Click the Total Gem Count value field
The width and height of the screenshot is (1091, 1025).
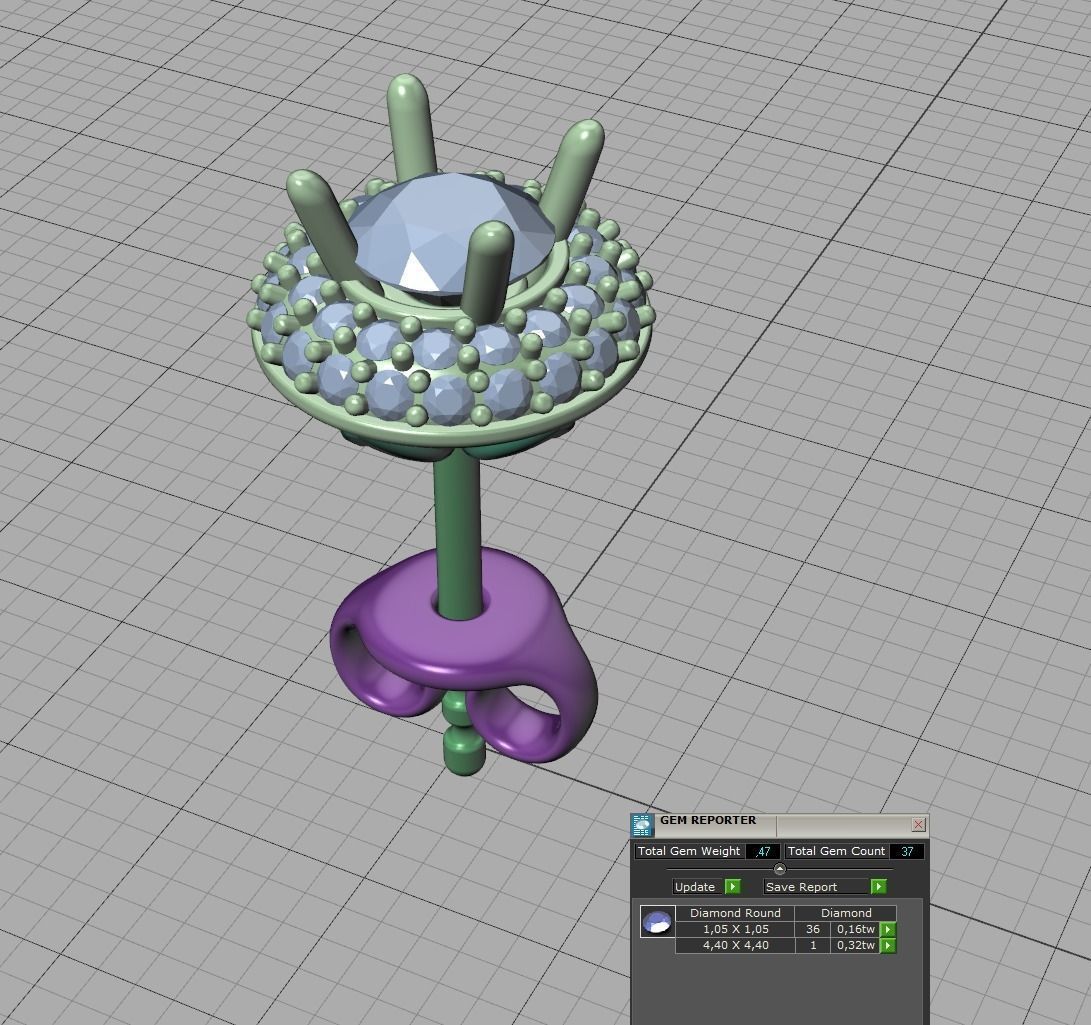[x=907, y=851]
